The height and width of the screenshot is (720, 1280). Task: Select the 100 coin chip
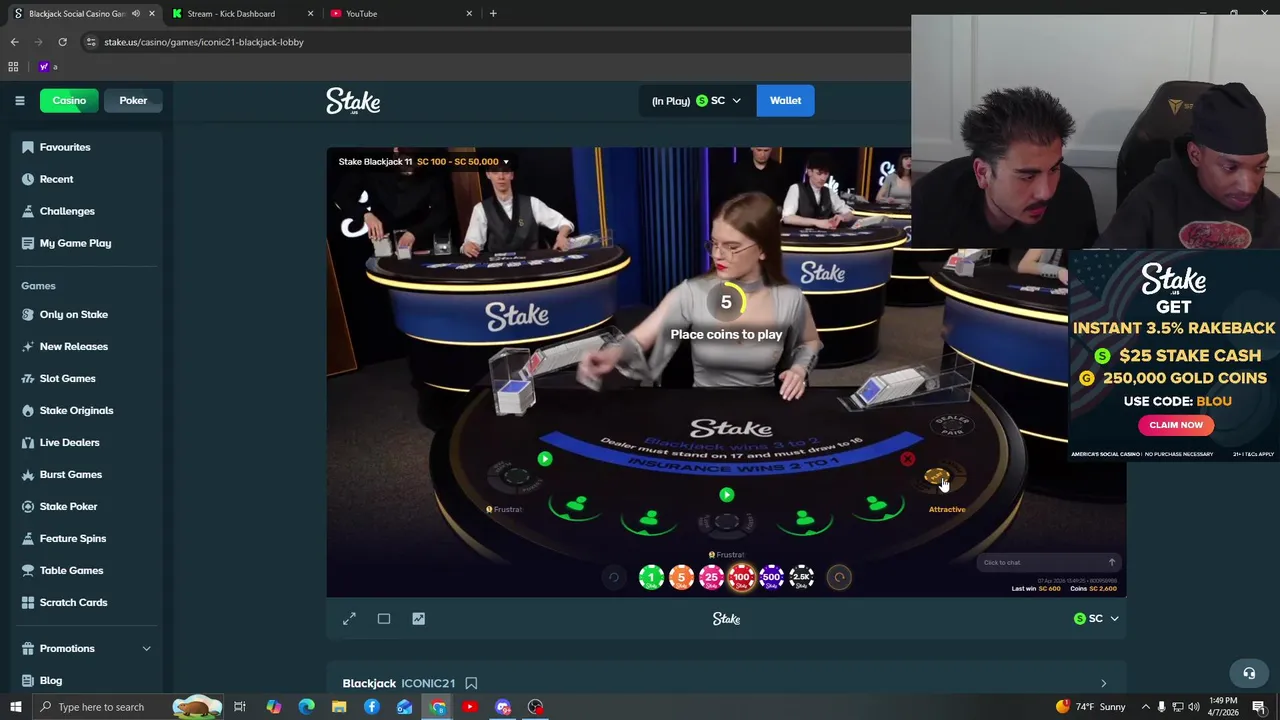(741, 577)
